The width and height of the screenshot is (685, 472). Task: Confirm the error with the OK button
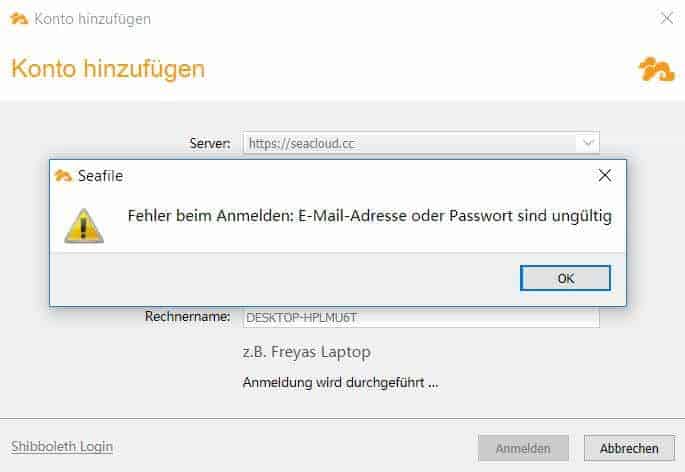(565, 278)
